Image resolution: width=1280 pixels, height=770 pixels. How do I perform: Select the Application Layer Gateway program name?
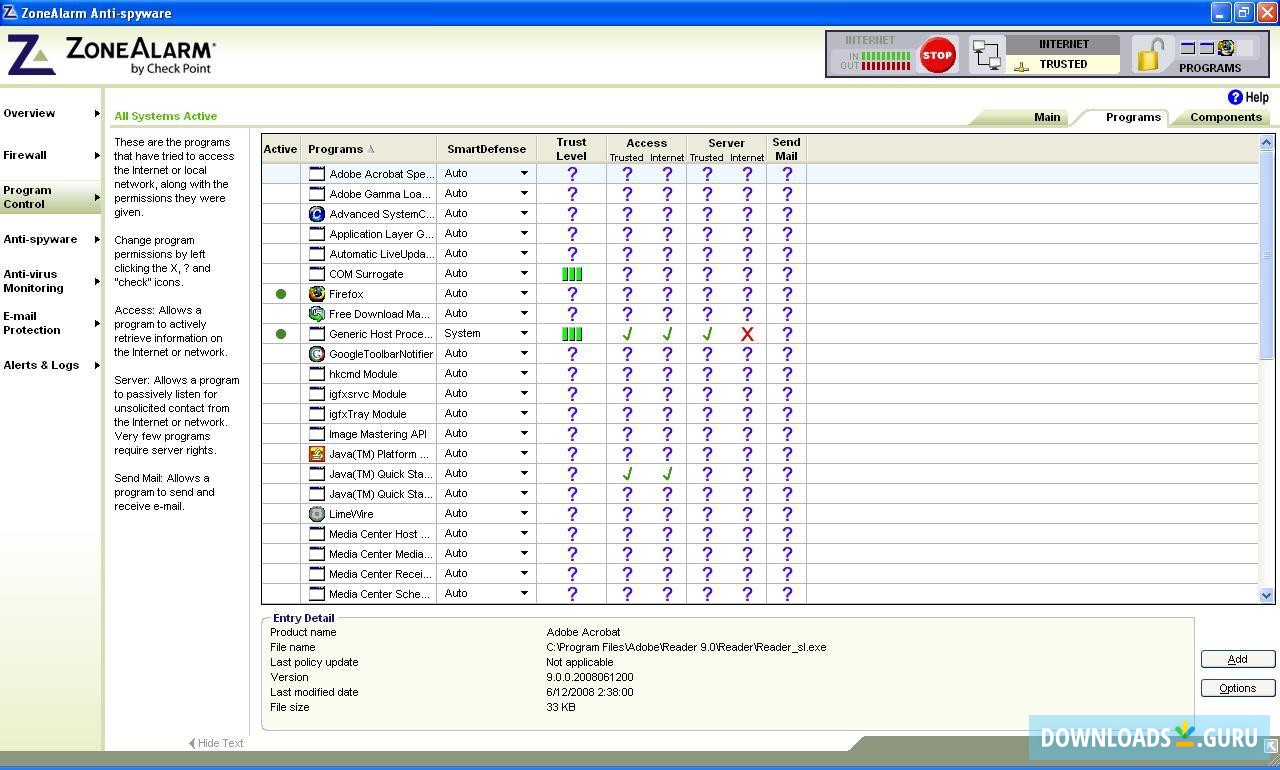coord(381,234)
